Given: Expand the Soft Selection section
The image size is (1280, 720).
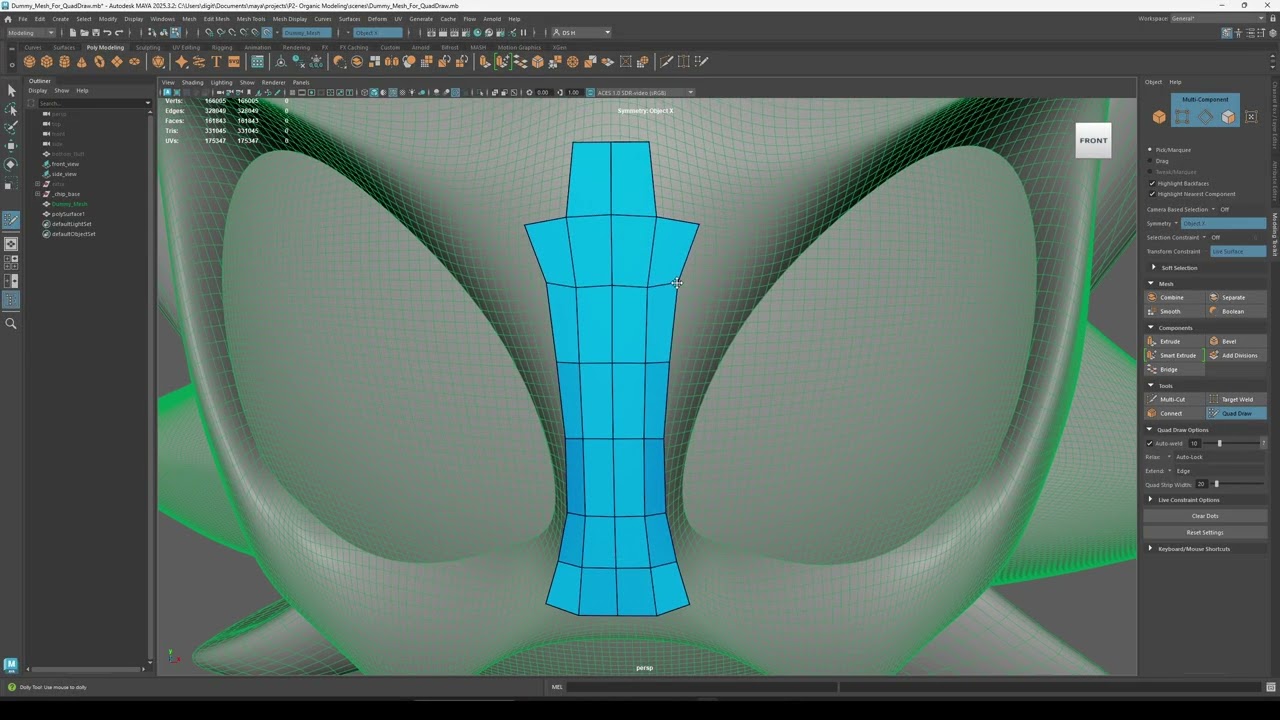Looking at the screenshot, I should 1154,268.
